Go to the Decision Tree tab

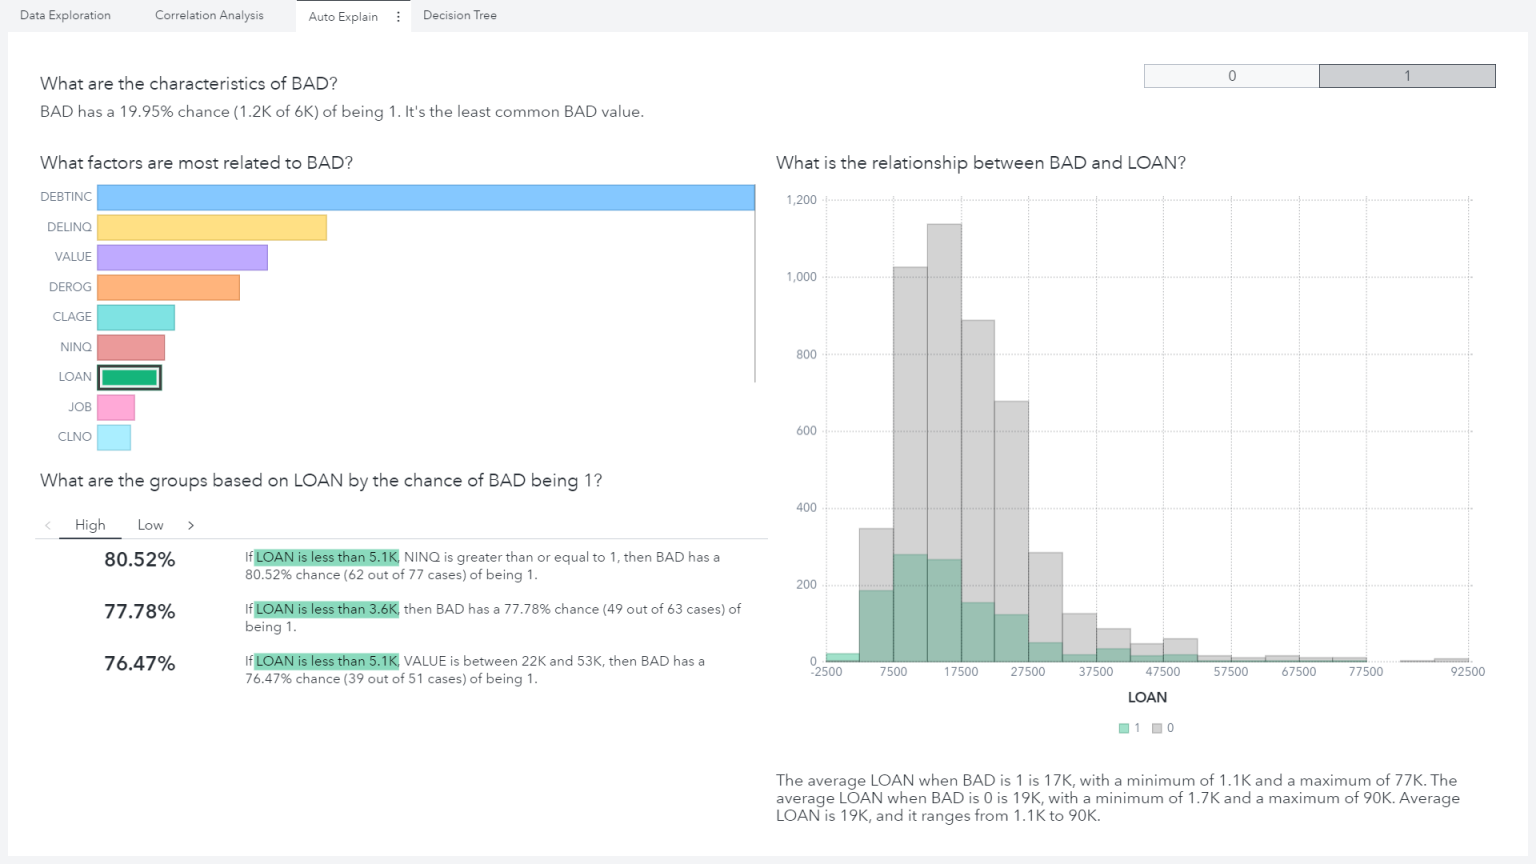click(x=459, y=16)
